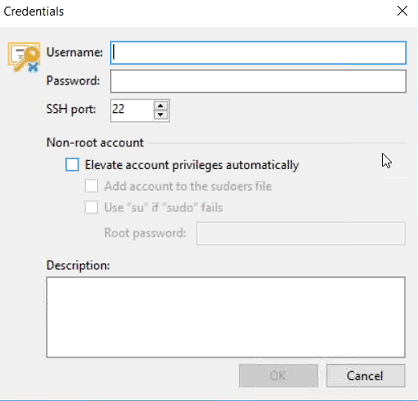Viewport: 418px width, 401px height.
Task: Confirm with the OK button
Action: point(278,376)
